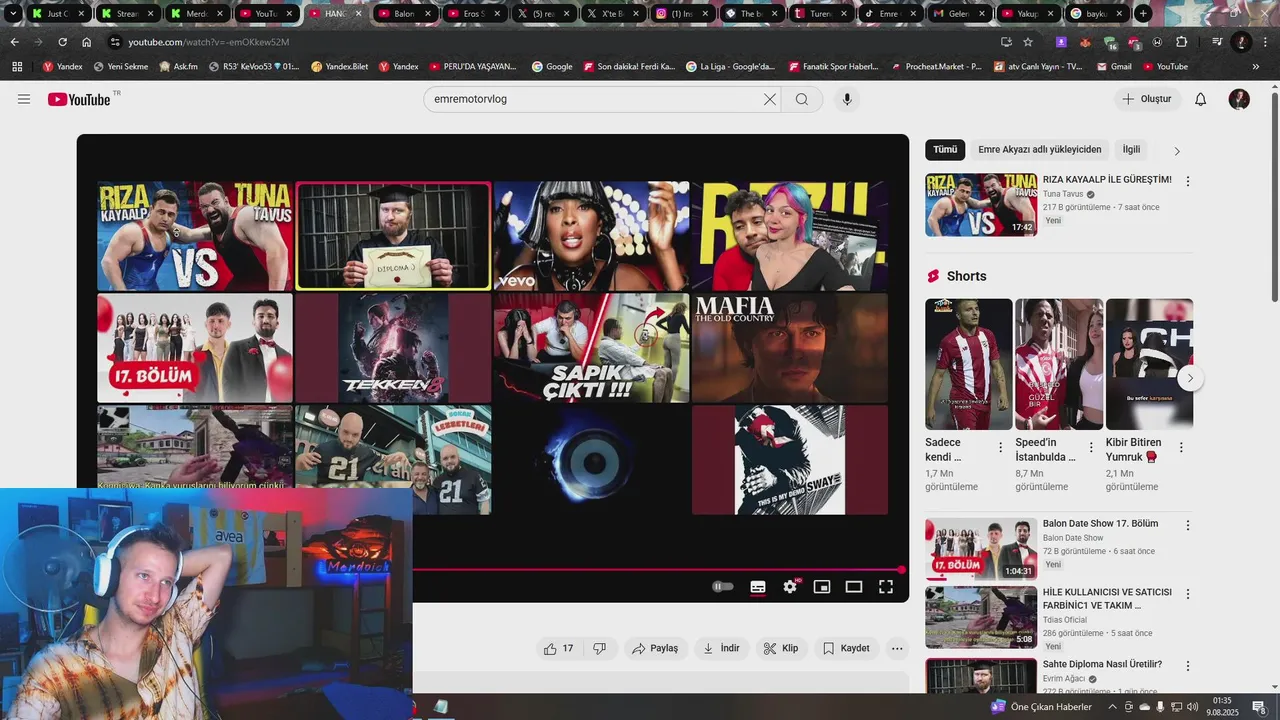This screenshot has width=1280, height=720.
Task: Bookmark this page with star icon
Action: pyautogui.click(x=1028, y=42)
